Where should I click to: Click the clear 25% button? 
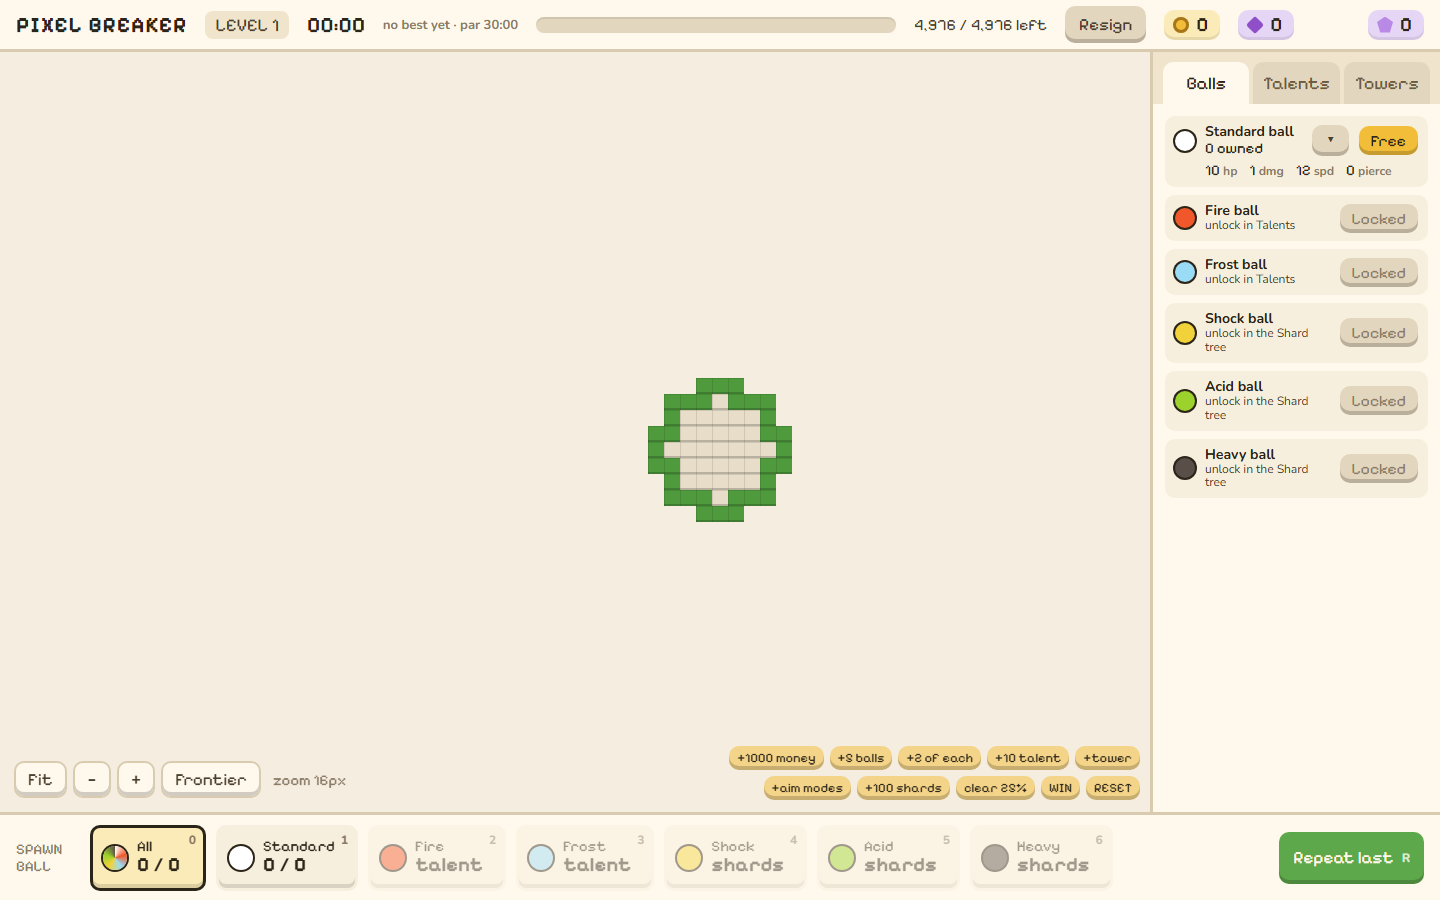(995, 788)
